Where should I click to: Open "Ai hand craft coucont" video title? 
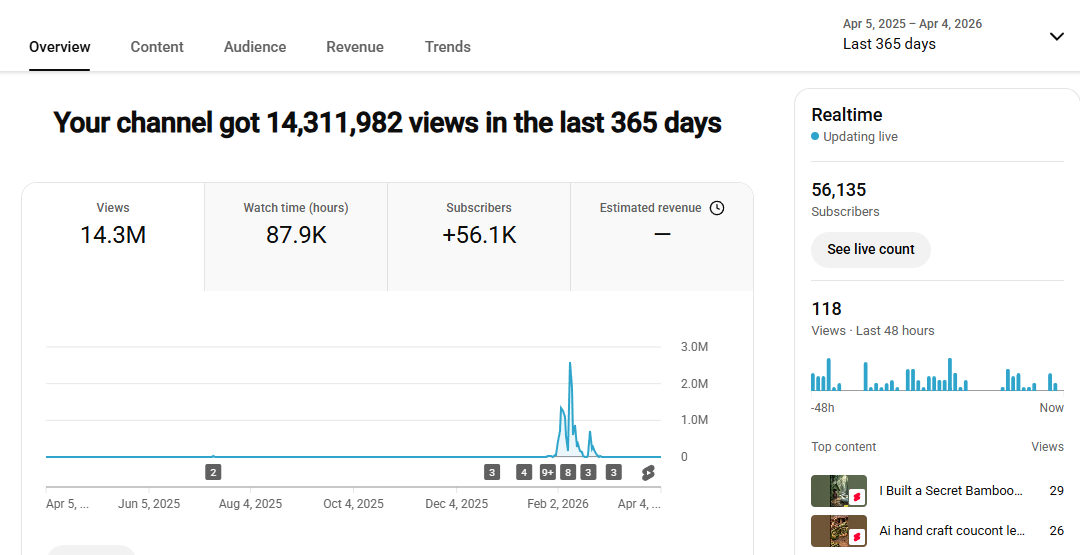click(x=951, y=531)
